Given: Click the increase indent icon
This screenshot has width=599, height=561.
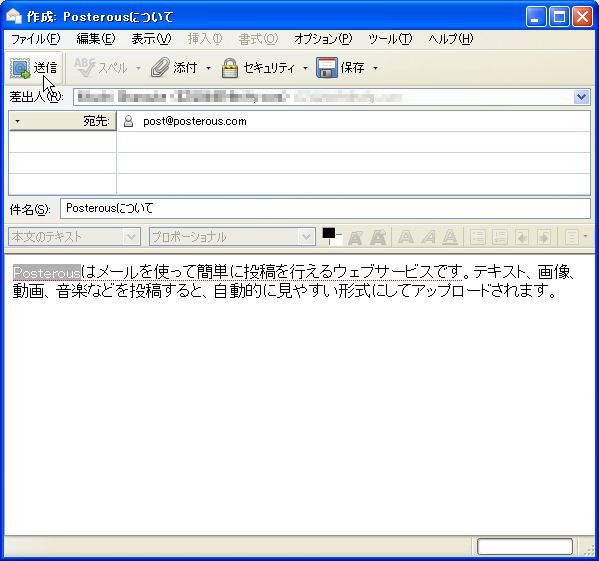Looking at the screenshot, I should [544, 237].
